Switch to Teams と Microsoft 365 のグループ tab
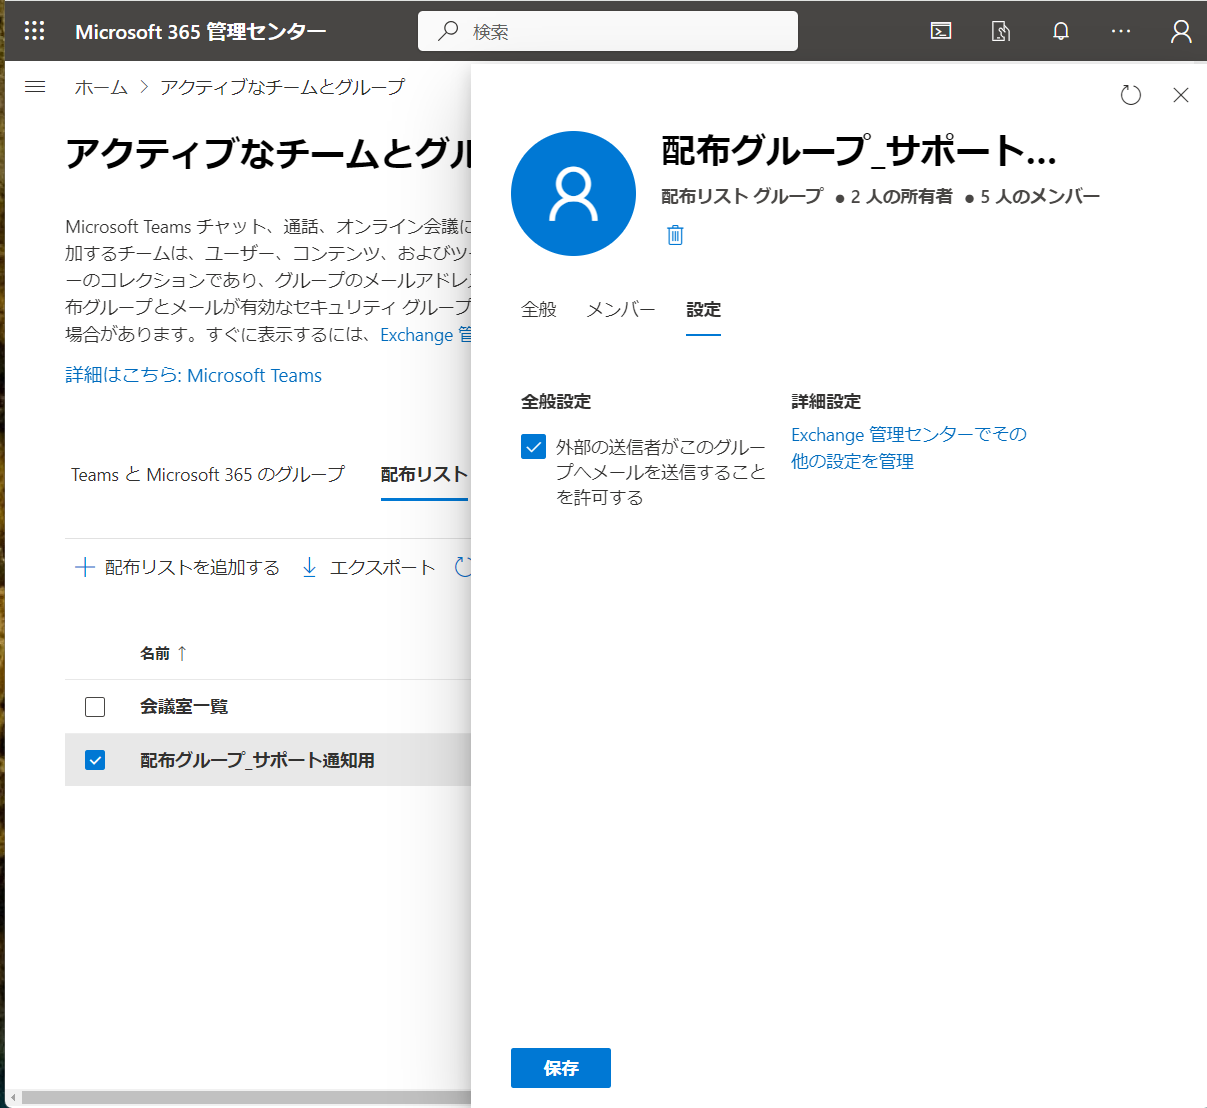Screen dimensions: 1207x1108 208,474
